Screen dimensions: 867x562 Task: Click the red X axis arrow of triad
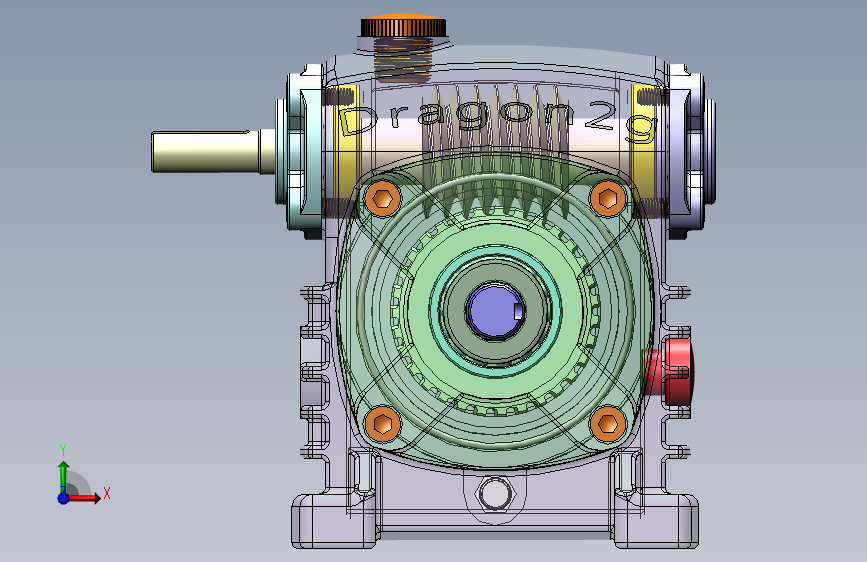83,498
